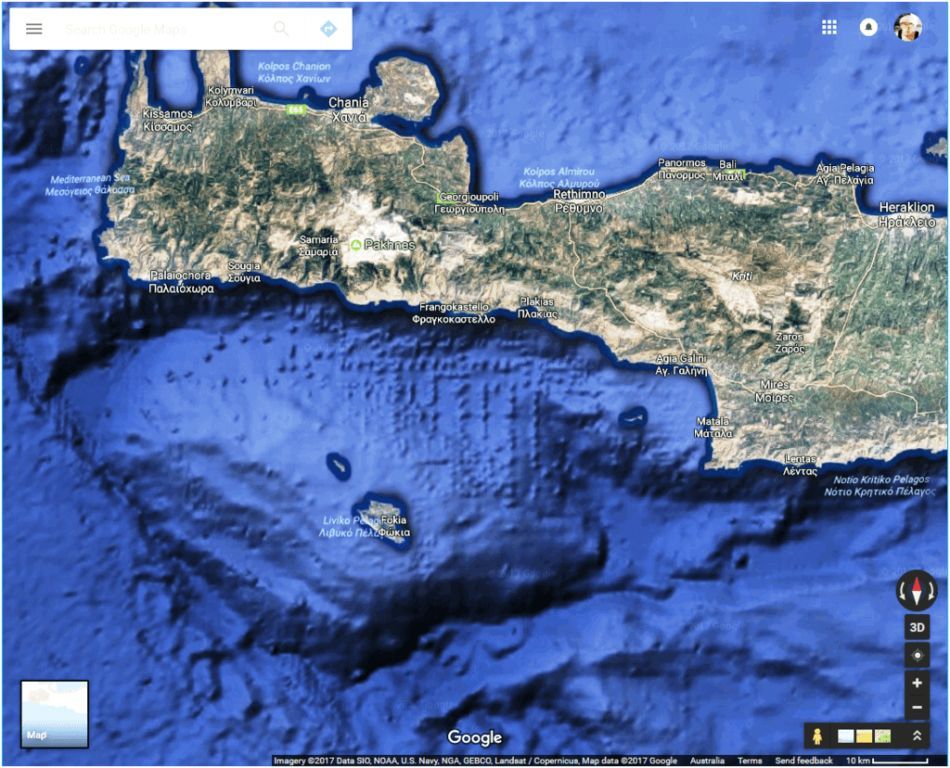Open the blue Directions icon

tap(328, 28)
